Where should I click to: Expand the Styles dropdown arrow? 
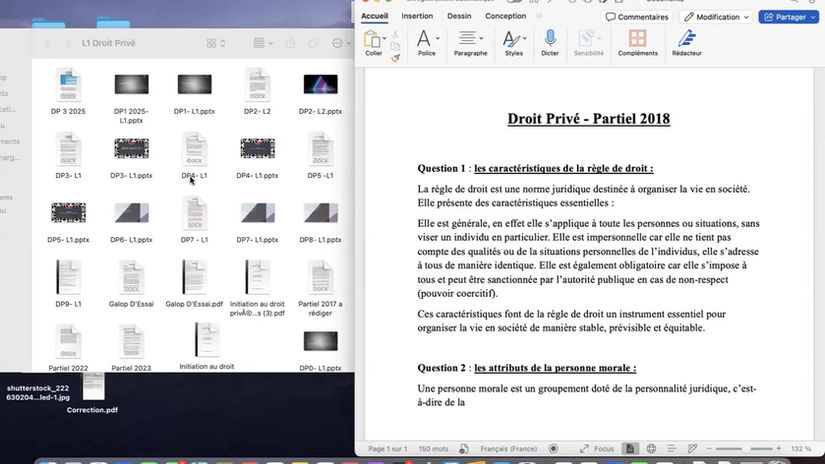525,38
